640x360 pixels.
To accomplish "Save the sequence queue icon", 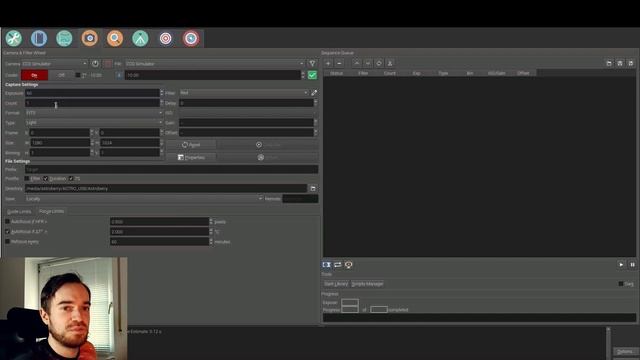I will tap(620, 63).
